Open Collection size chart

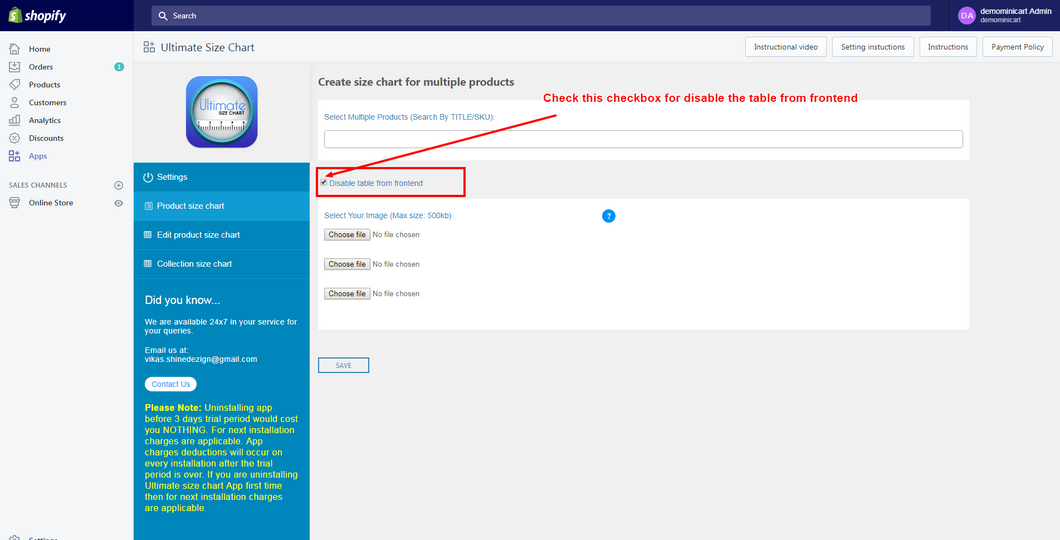click(222, 264)
